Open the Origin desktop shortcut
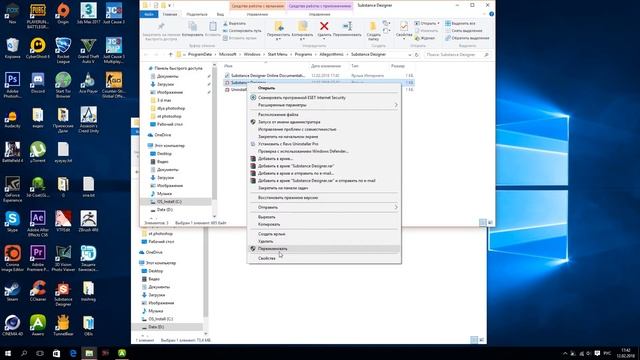Viewport: 640px width, 360px height. [63, 13]
